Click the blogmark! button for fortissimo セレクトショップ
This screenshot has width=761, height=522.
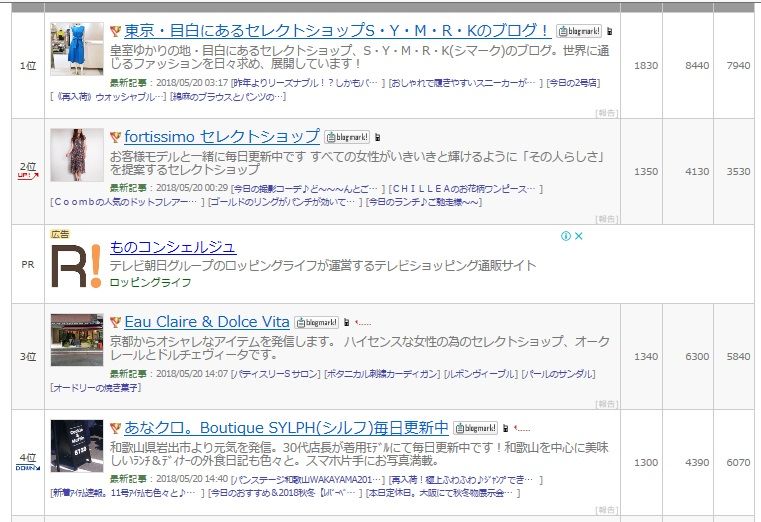[x=347, y=137]
